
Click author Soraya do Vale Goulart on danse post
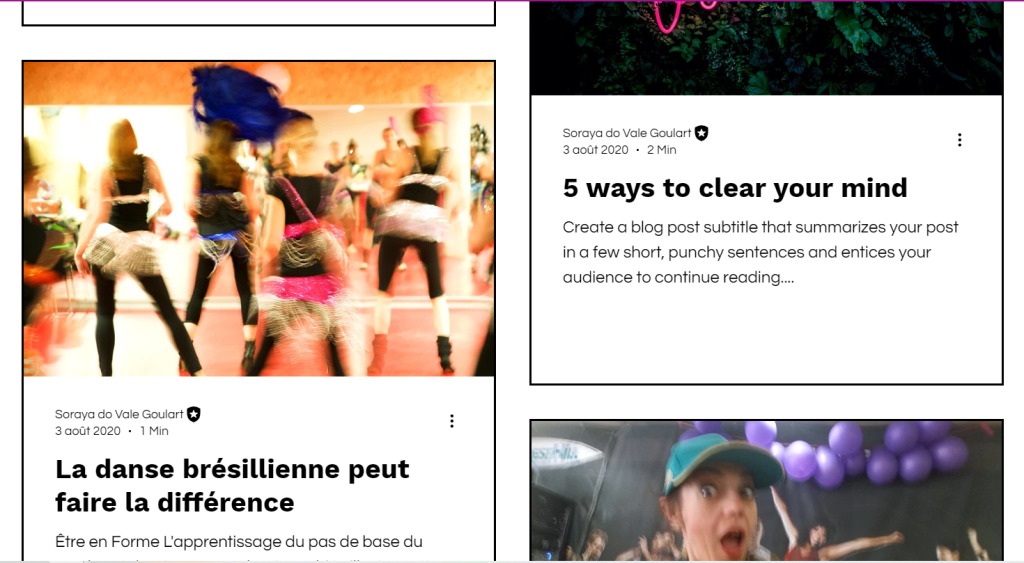[x=119, y=414]
